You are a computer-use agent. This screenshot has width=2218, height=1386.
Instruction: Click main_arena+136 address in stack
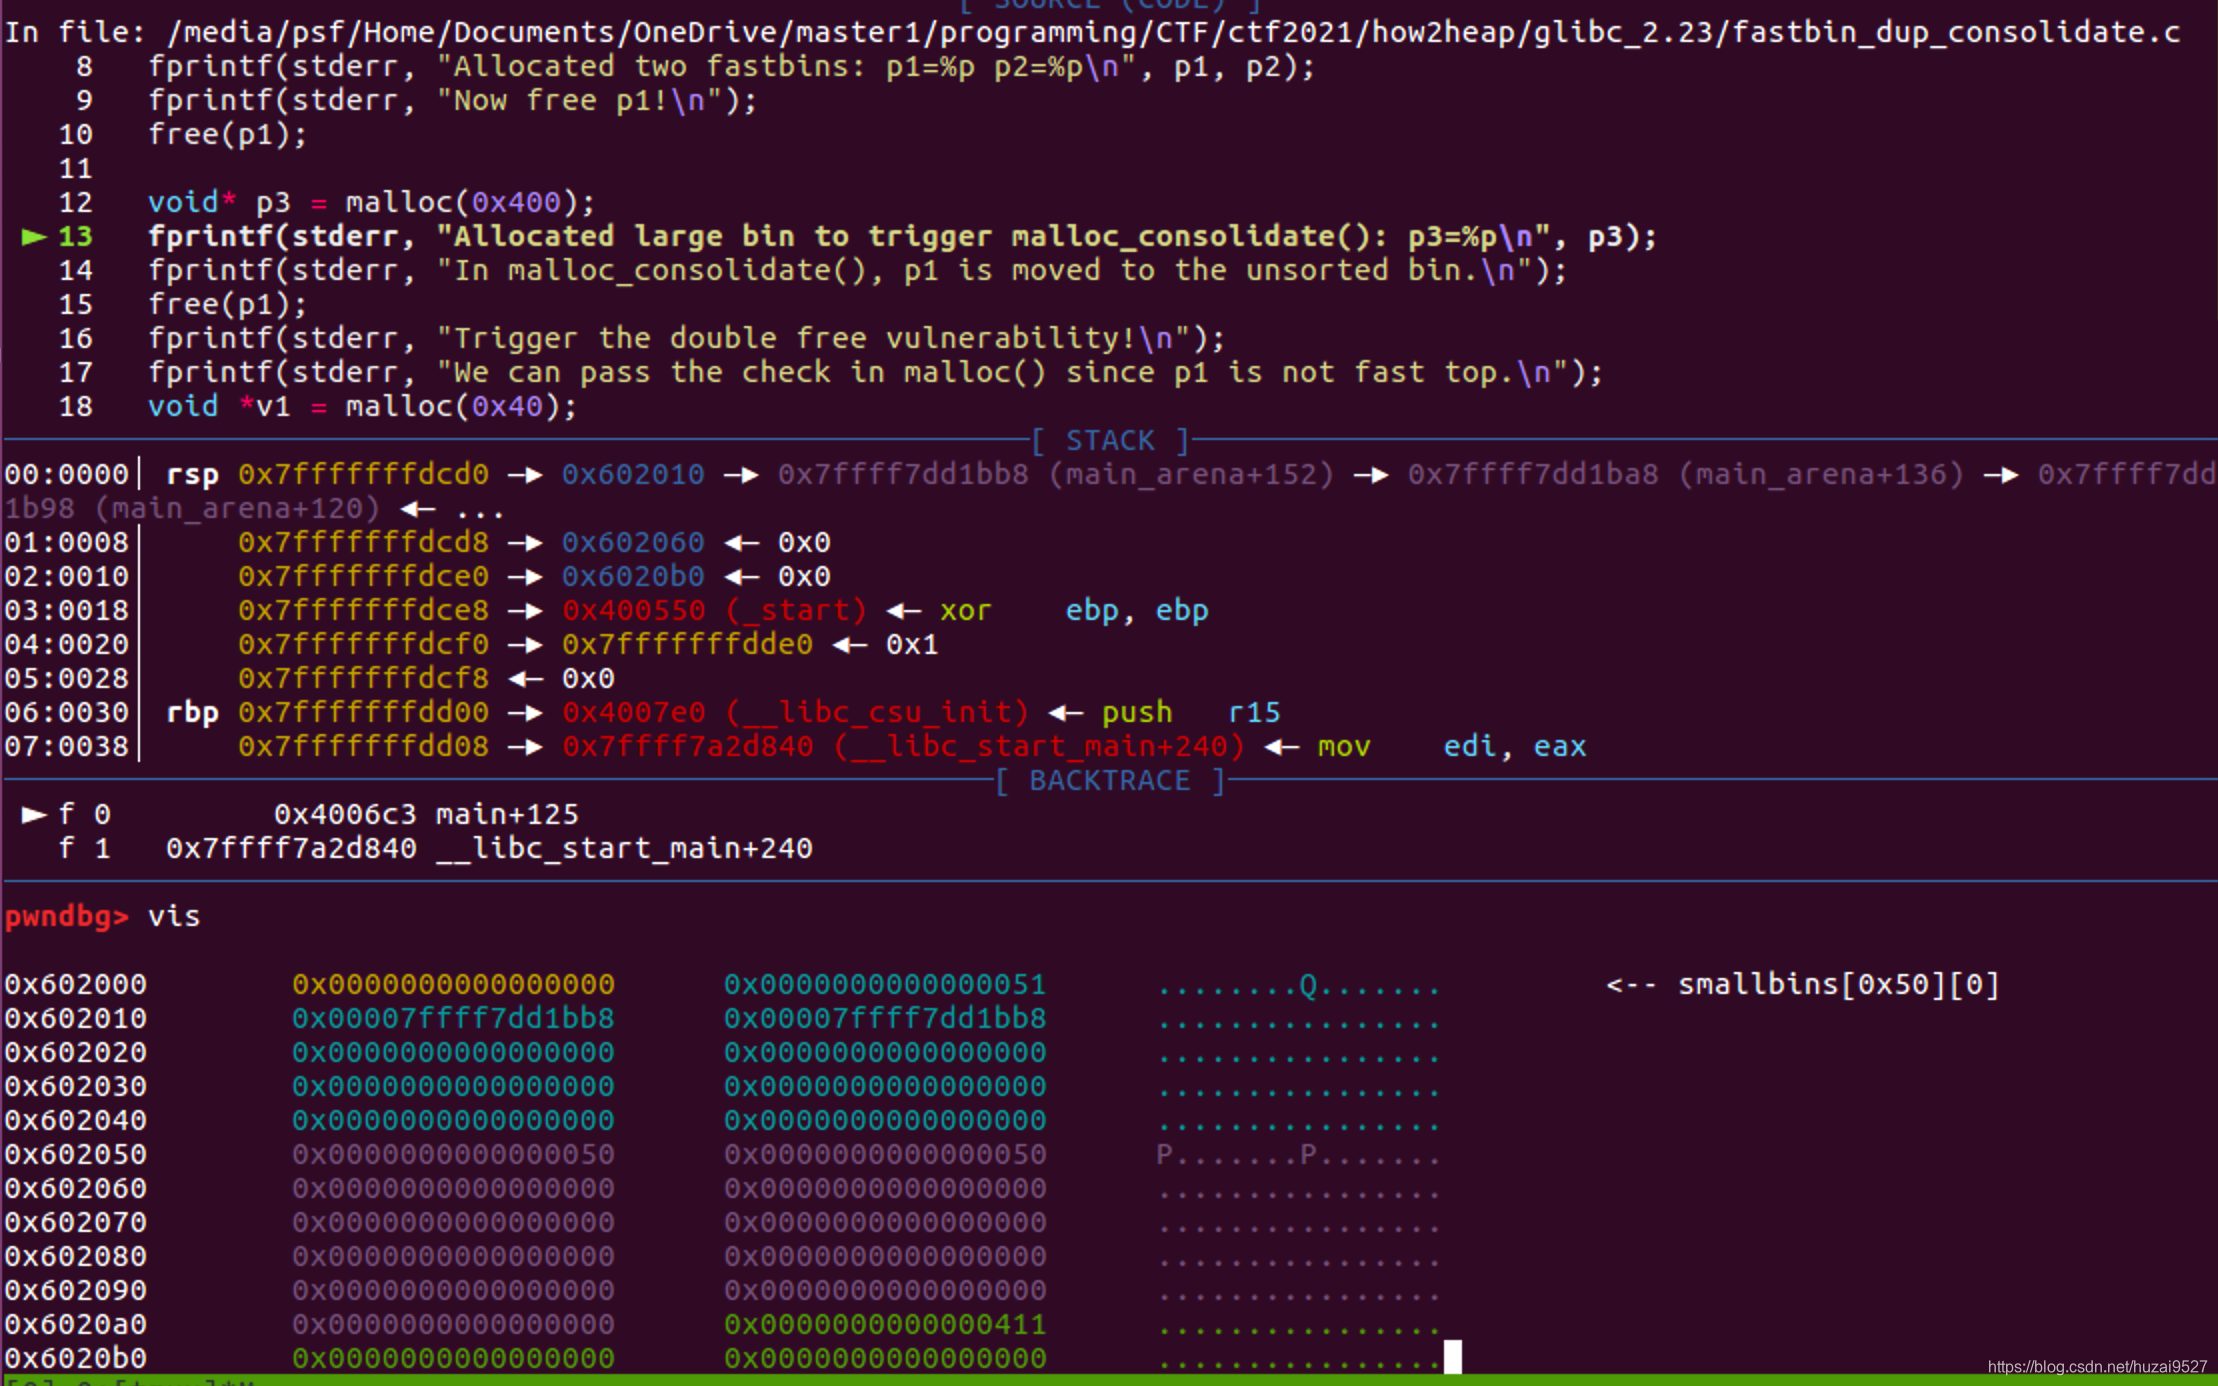1686,475
